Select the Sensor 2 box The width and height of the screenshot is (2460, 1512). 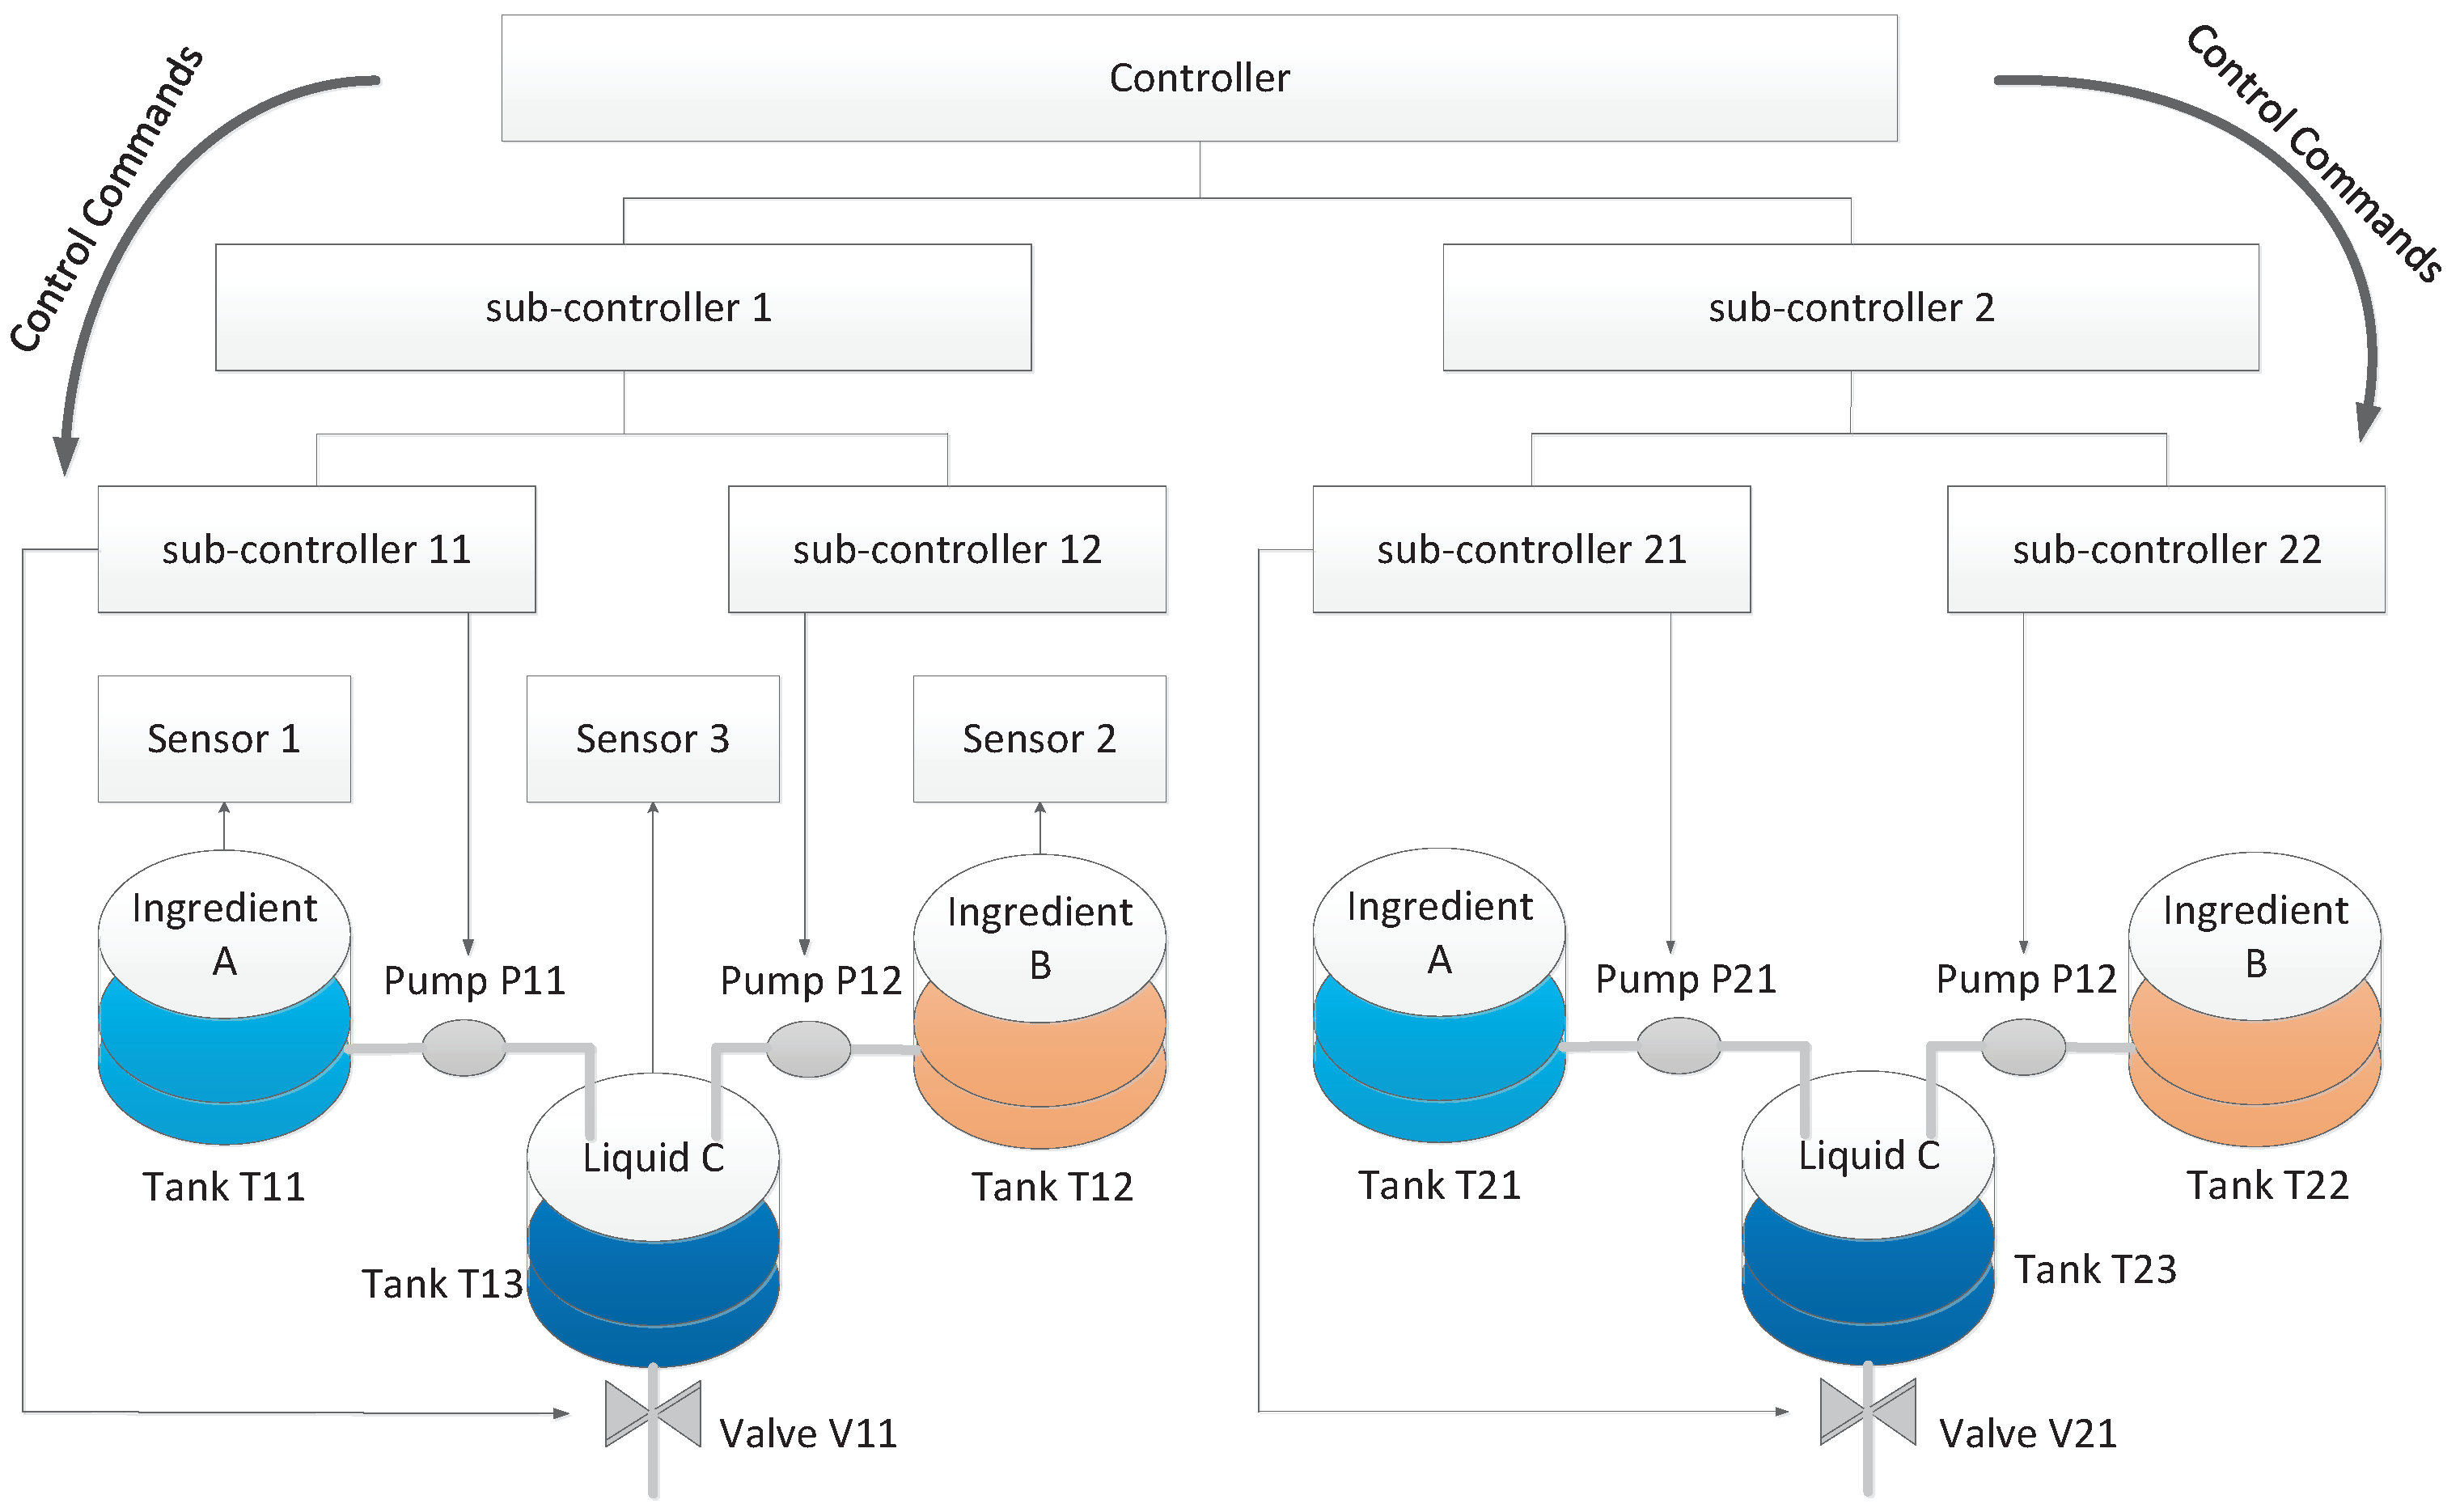pyautogui.click(x=1039, y=739)
